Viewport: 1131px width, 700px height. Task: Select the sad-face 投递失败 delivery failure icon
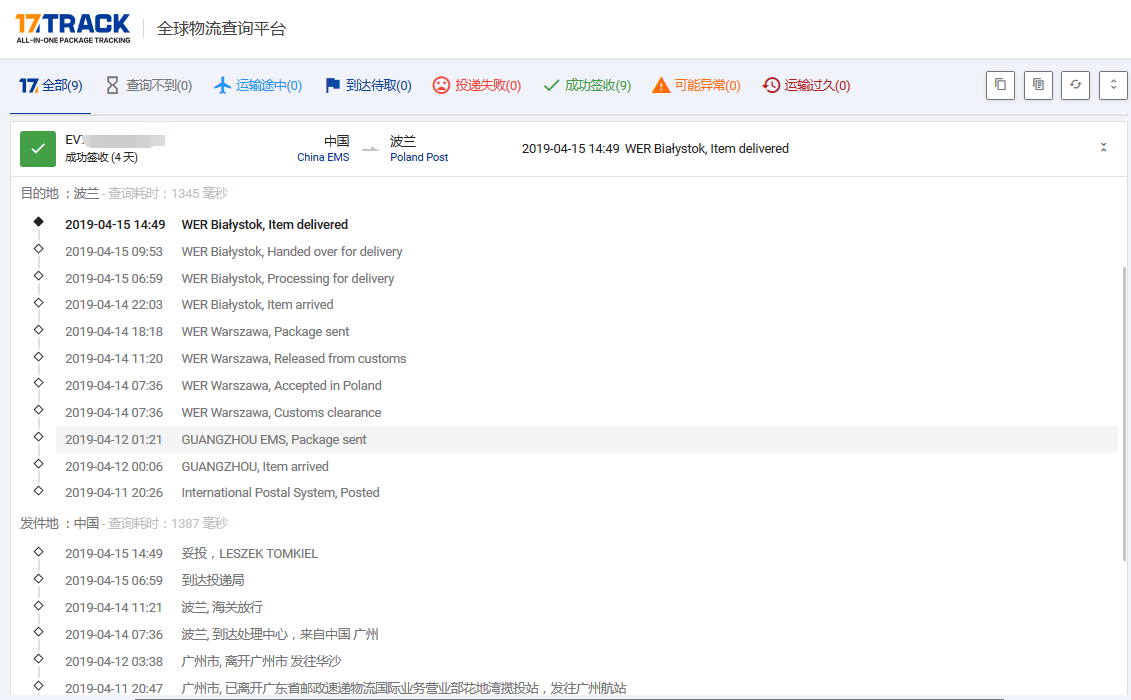click(440, 86)
